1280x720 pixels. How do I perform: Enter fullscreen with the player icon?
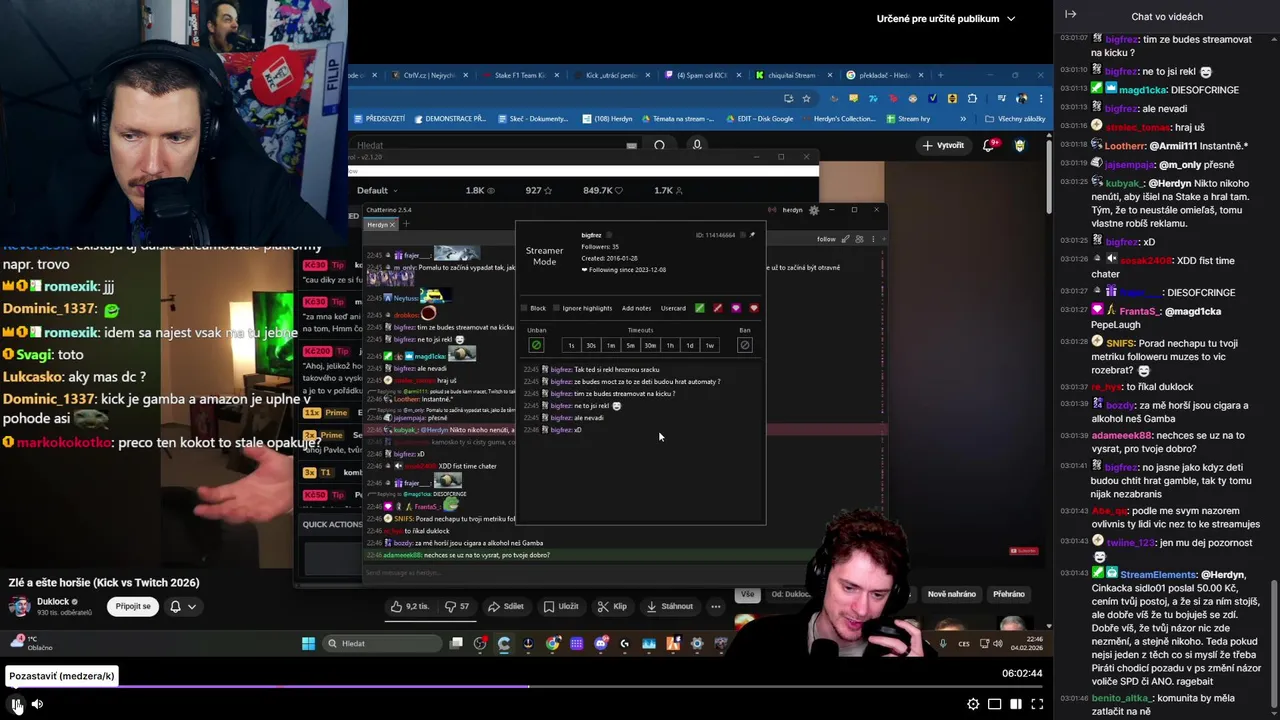coord(1037,704)
